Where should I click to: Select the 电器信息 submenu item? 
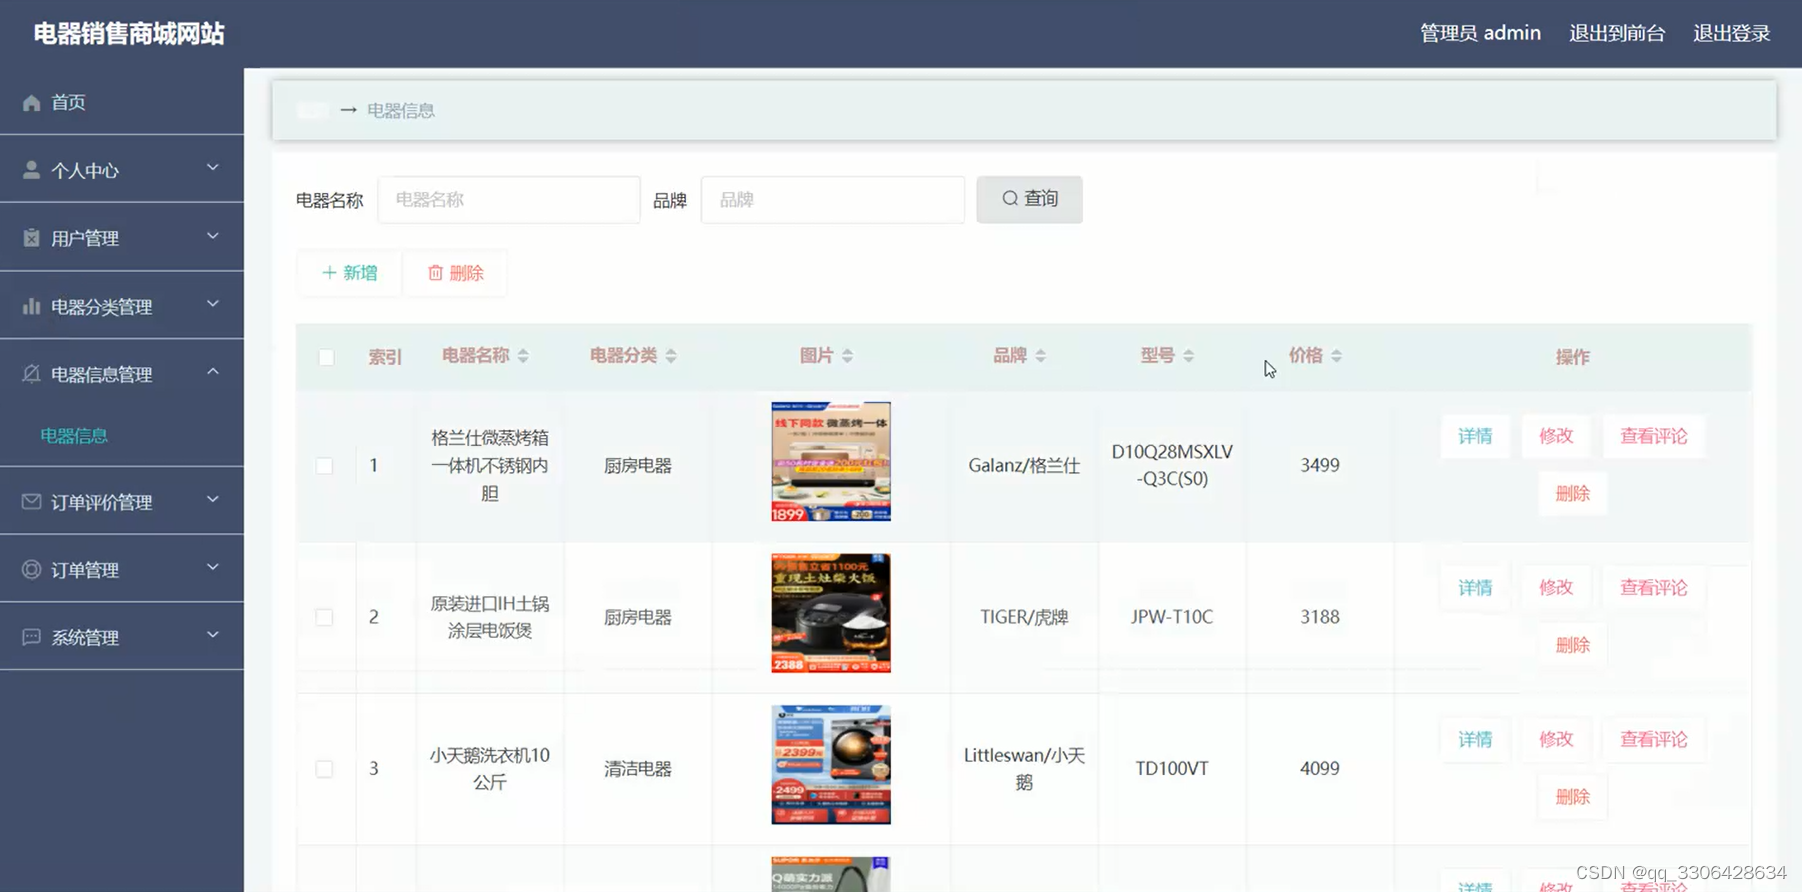(x=74, y=436)
